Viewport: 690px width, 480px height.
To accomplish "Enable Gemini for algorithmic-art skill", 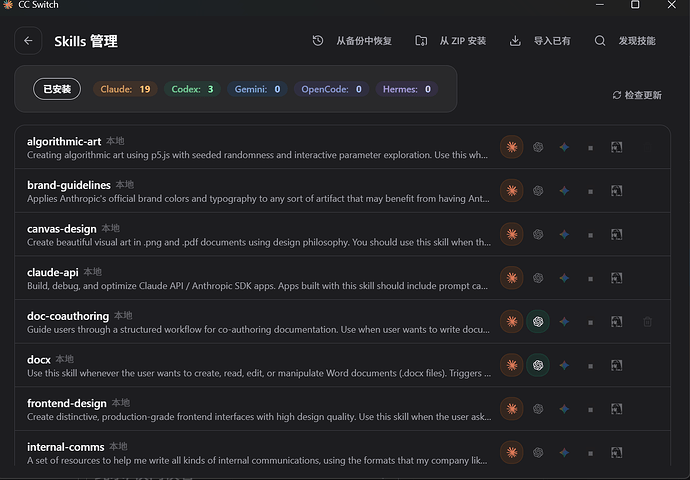I will pos(564,147).
